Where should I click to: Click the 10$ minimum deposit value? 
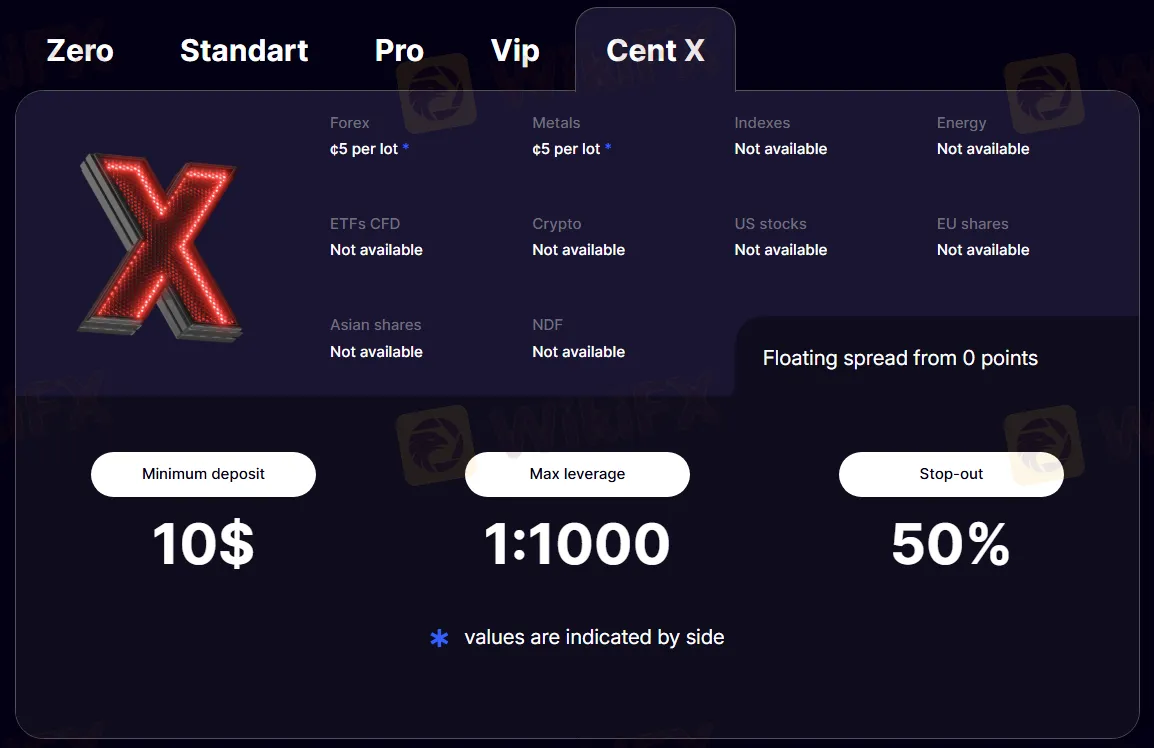click(x=203, y=545)
